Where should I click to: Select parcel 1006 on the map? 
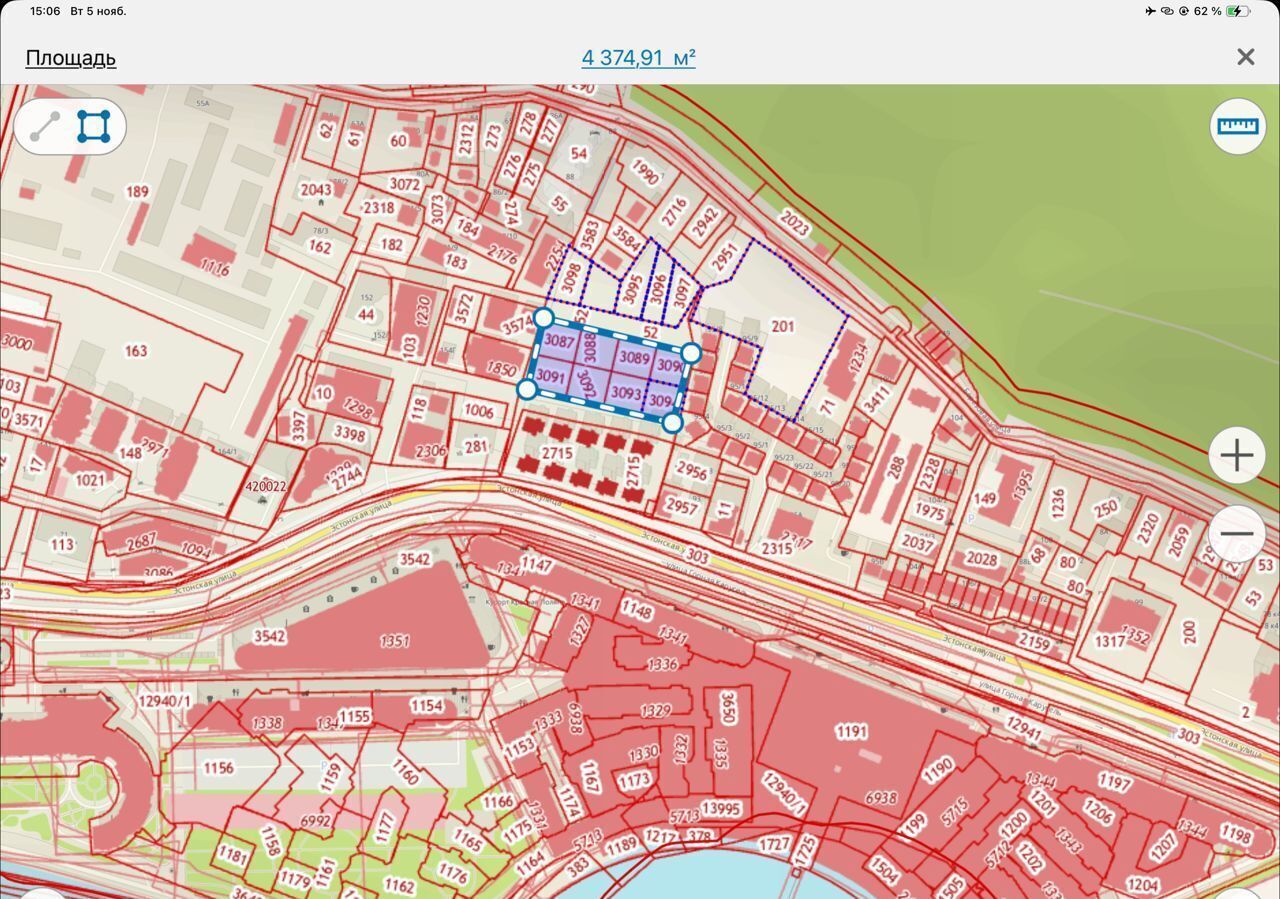click(x=479, y=411)
